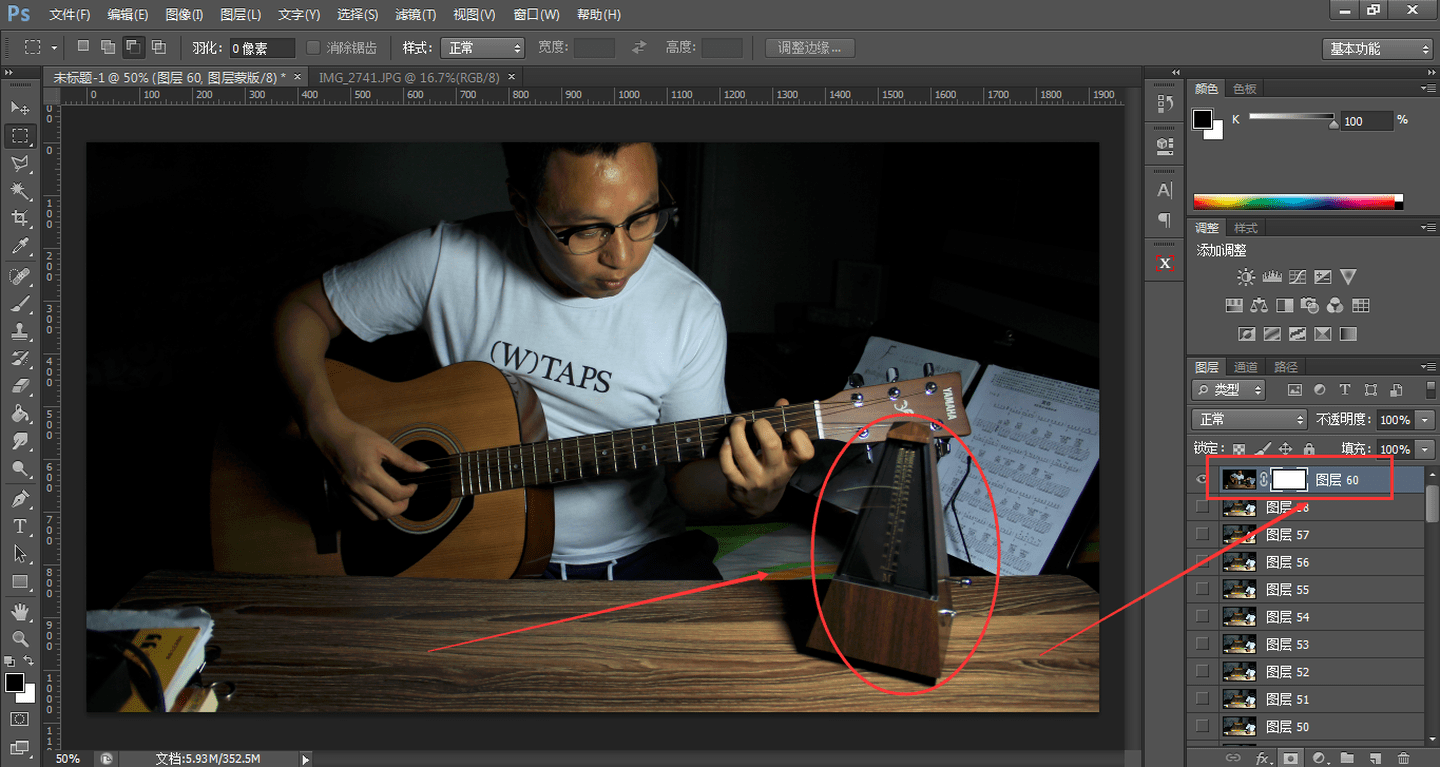
Task: Hide layer 60 with eye icon
Action: tap(1202, 480)
